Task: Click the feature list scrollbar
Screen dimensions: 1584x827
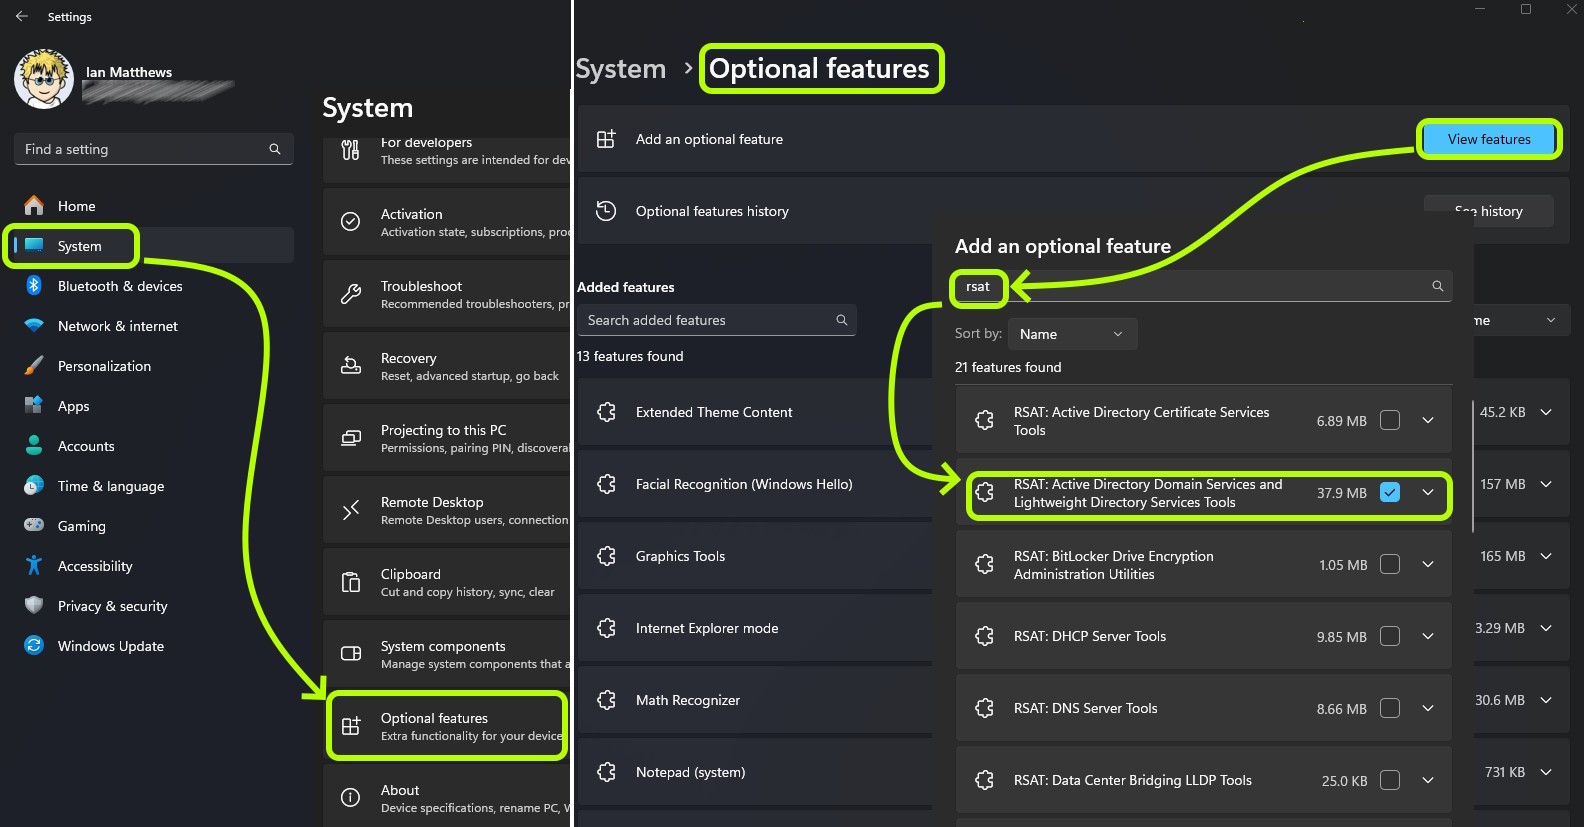Action: (x=1473, y=450)
